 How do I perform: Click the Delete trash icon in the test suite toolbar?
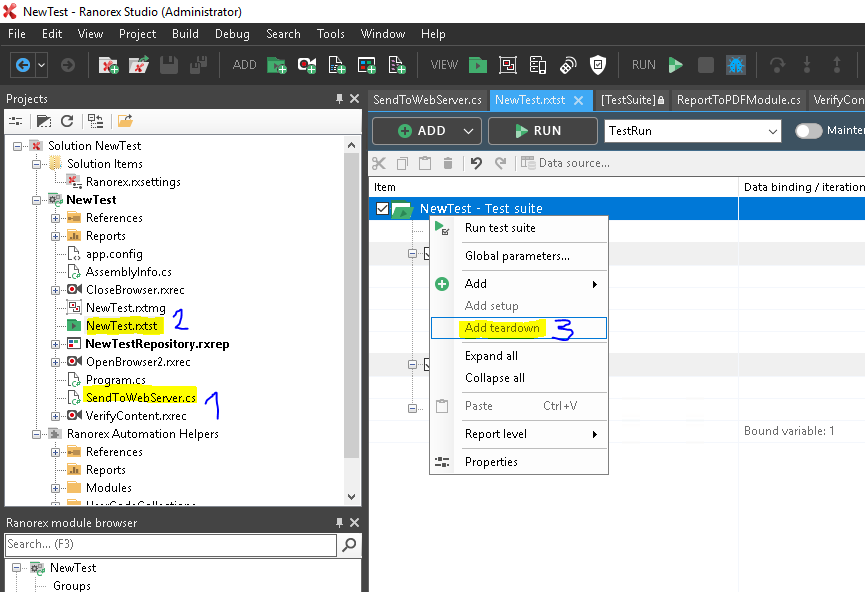click(x=448, y=163)
